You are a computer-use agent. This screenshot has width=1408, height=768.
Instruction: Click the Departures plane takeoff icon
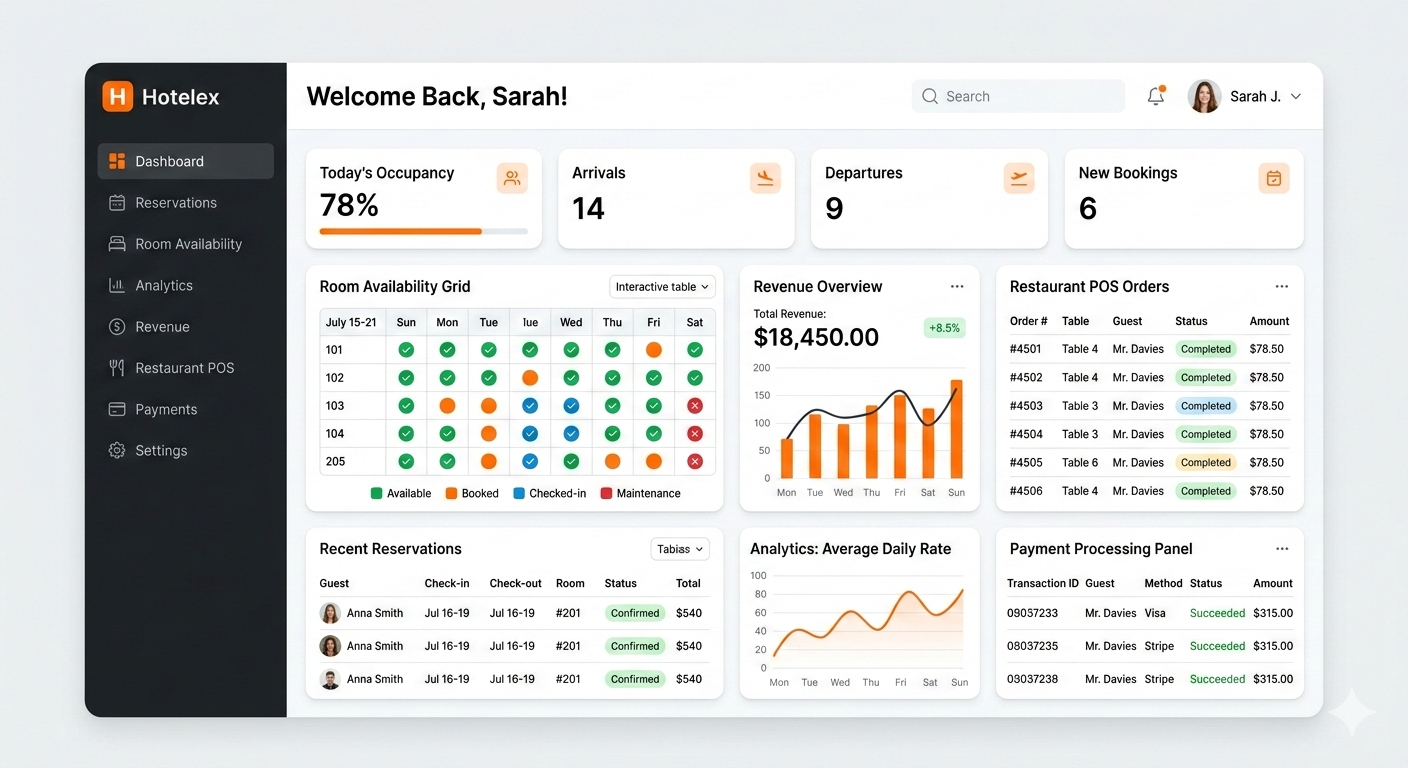click(x=1018, y=178)
